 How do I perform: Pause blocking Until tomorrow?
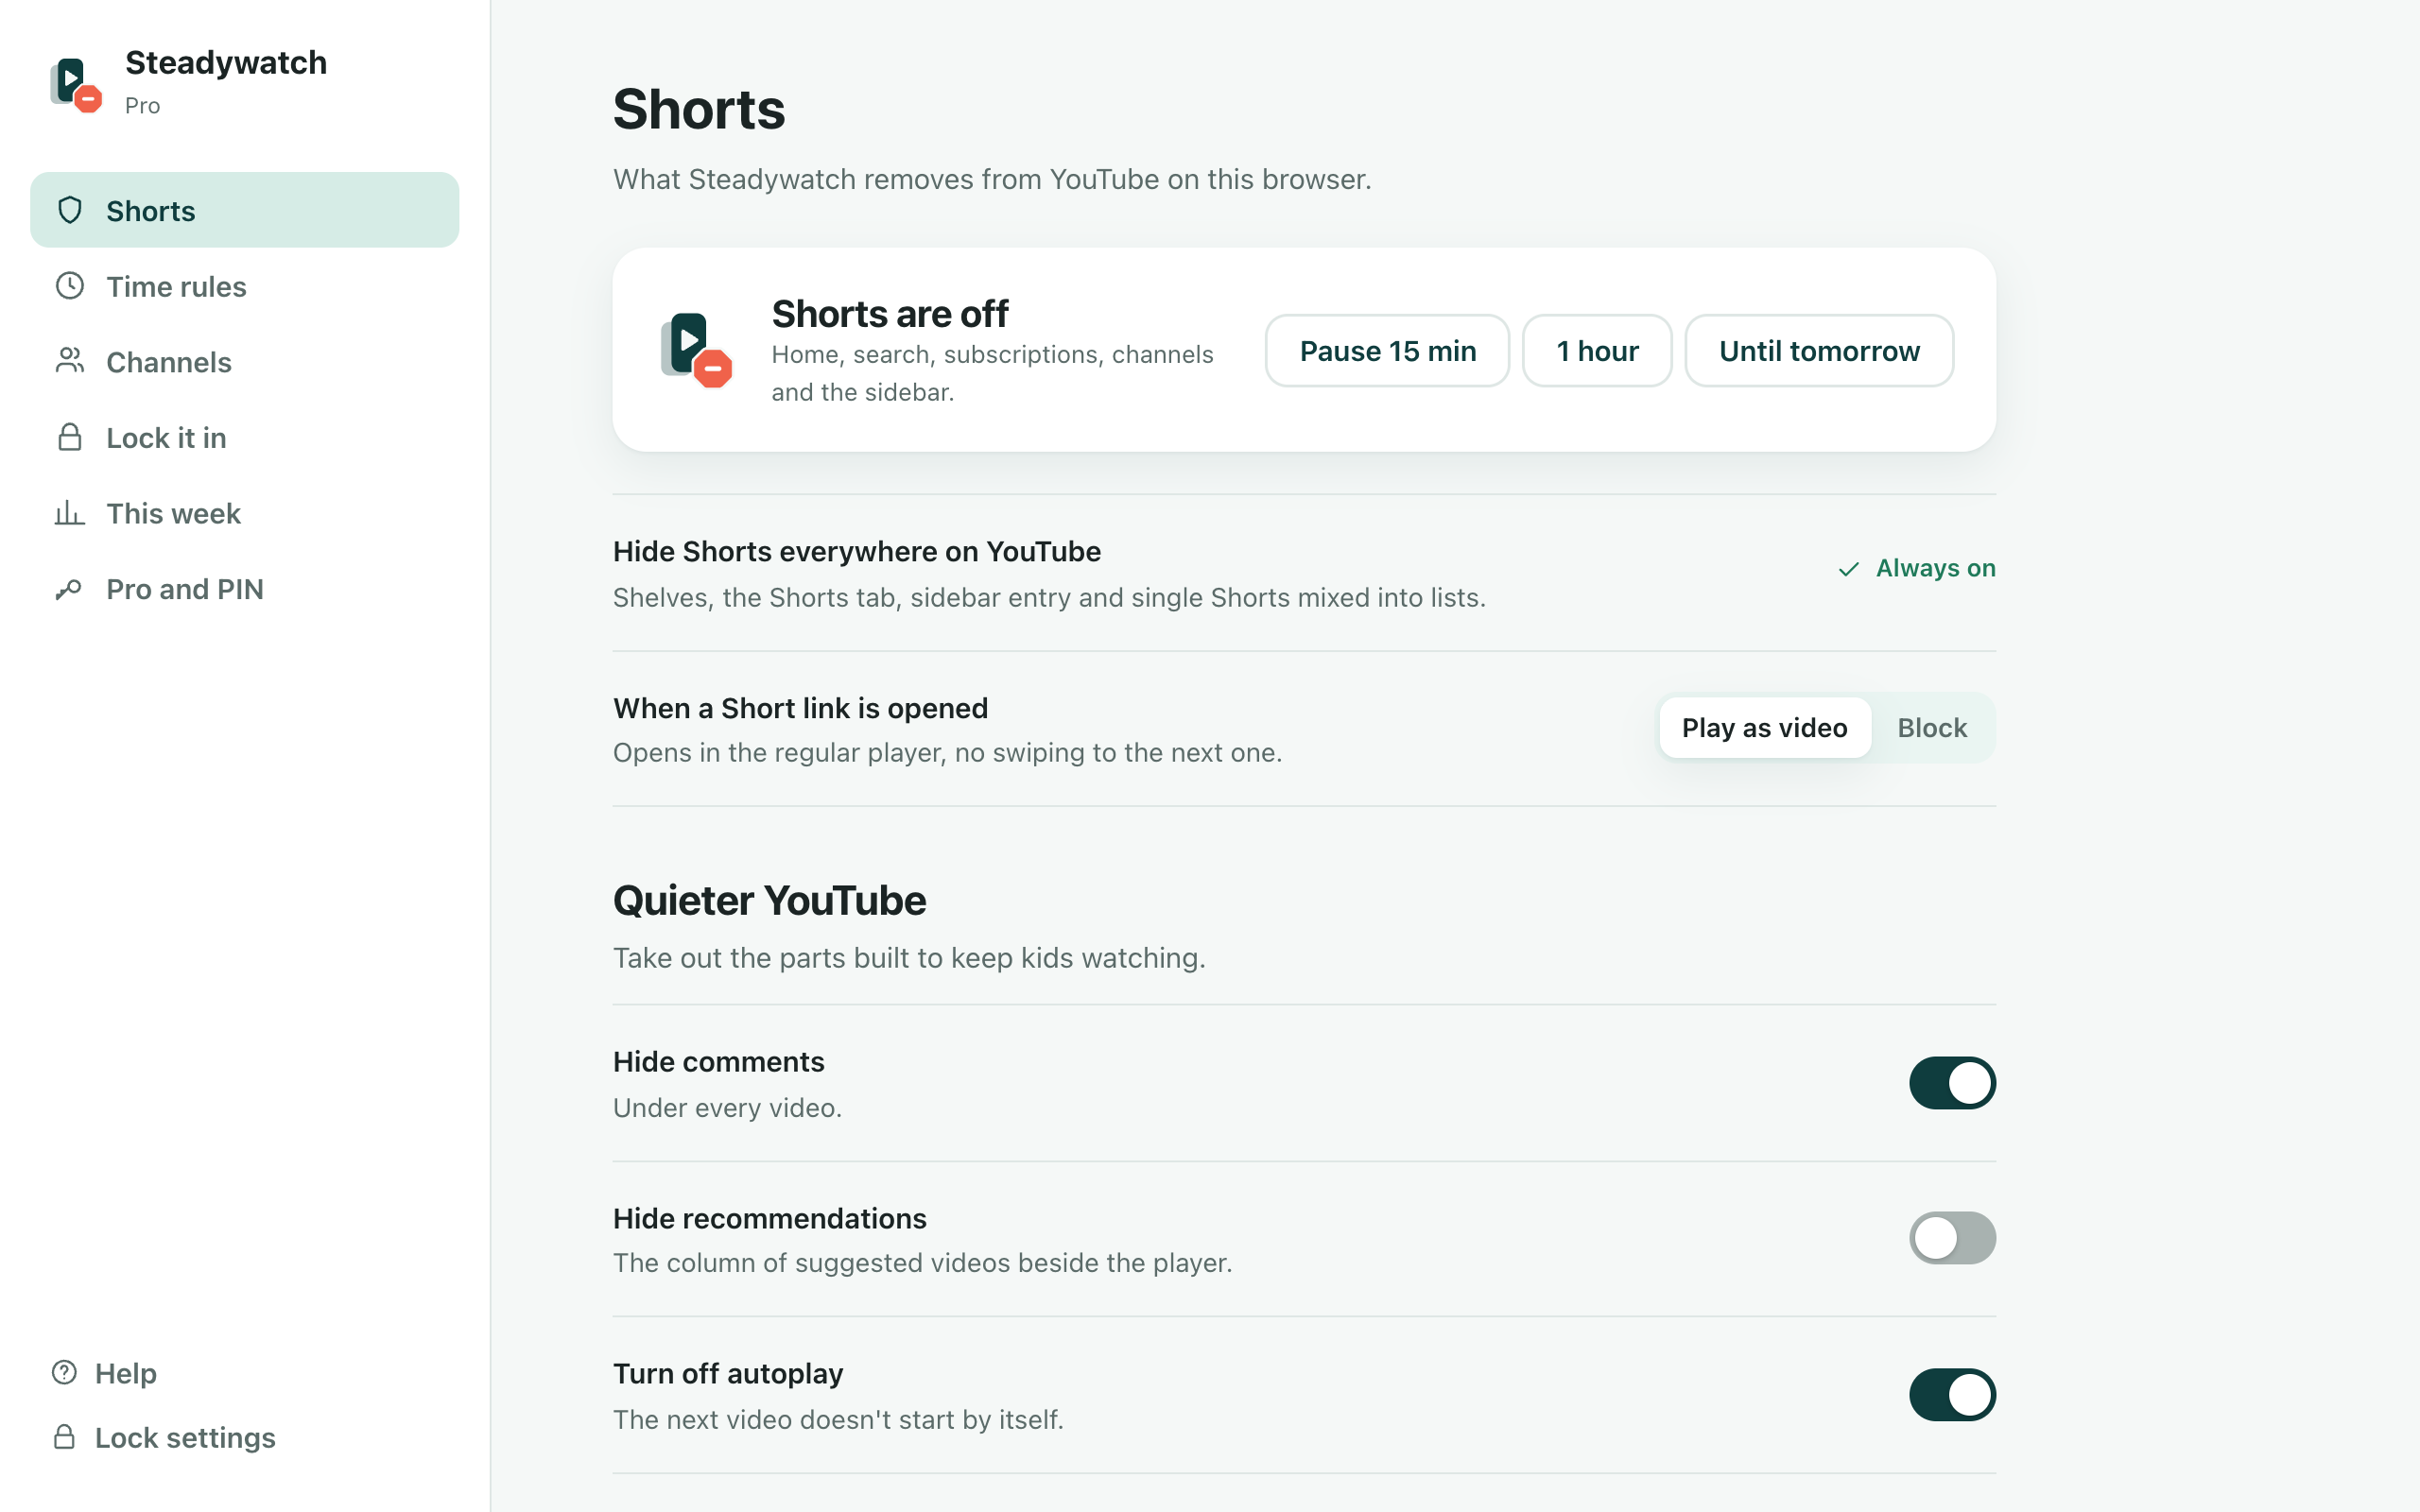pos(1819,351)
